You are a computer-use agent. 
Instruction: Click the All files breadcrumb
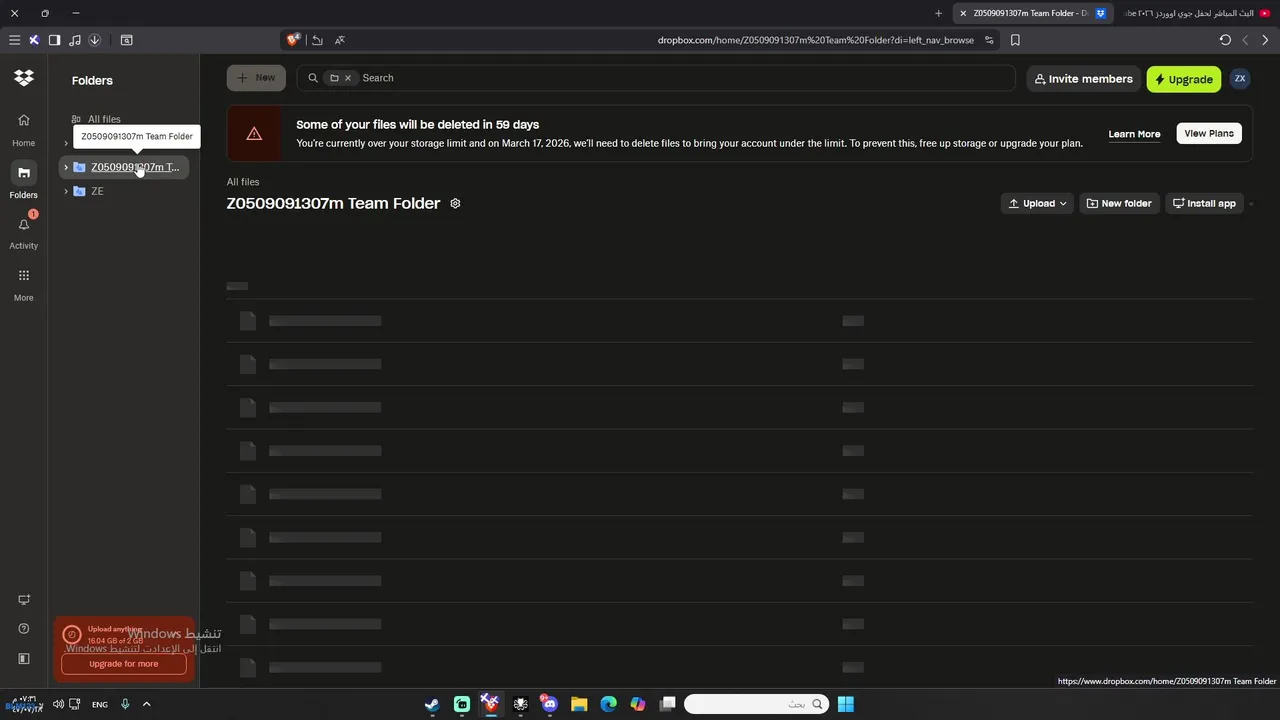pyautogui.click(x=243, y=182)
